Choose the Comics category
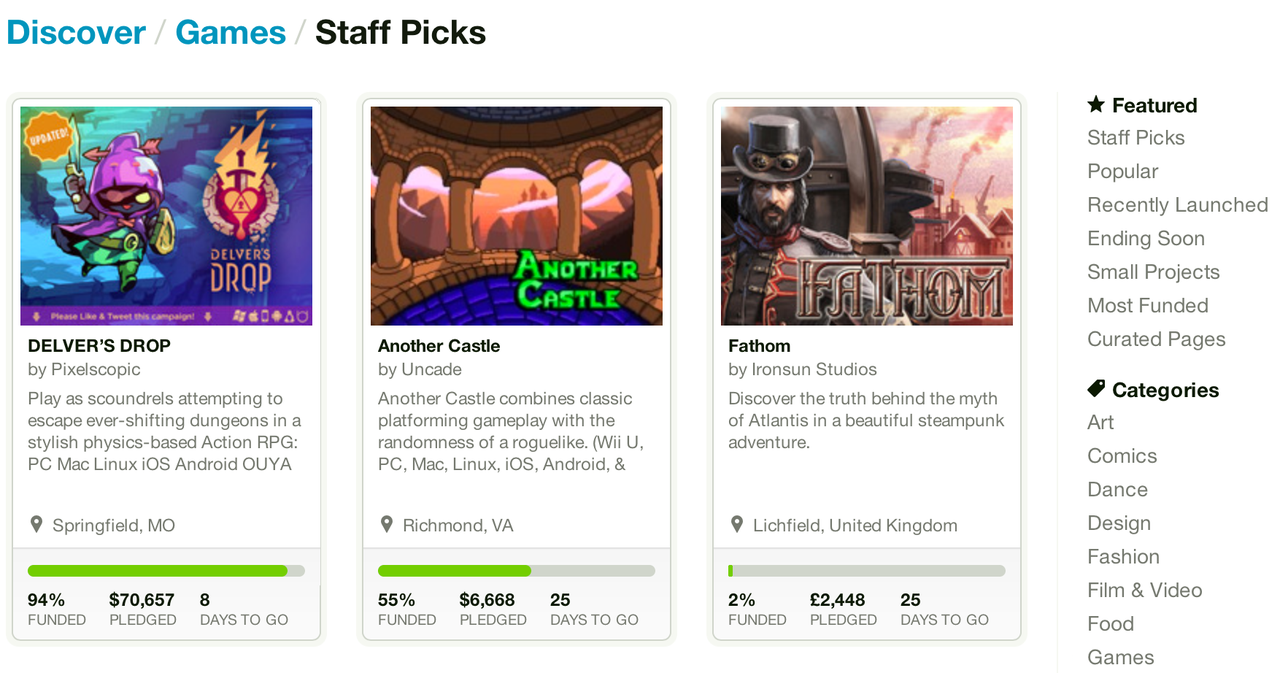The height and width of the screenshot is (673, 1280). point(1122,456)
